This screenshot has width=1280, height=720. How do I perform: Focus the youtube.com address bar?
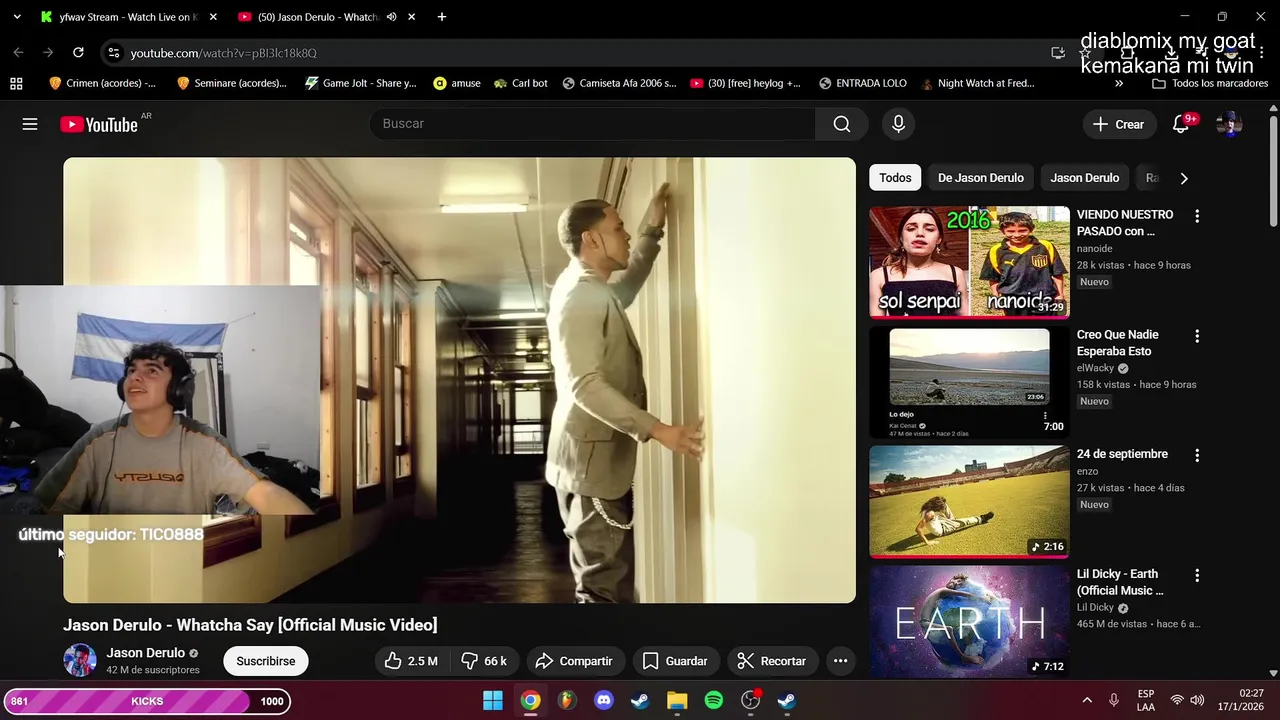pos(580,53)
